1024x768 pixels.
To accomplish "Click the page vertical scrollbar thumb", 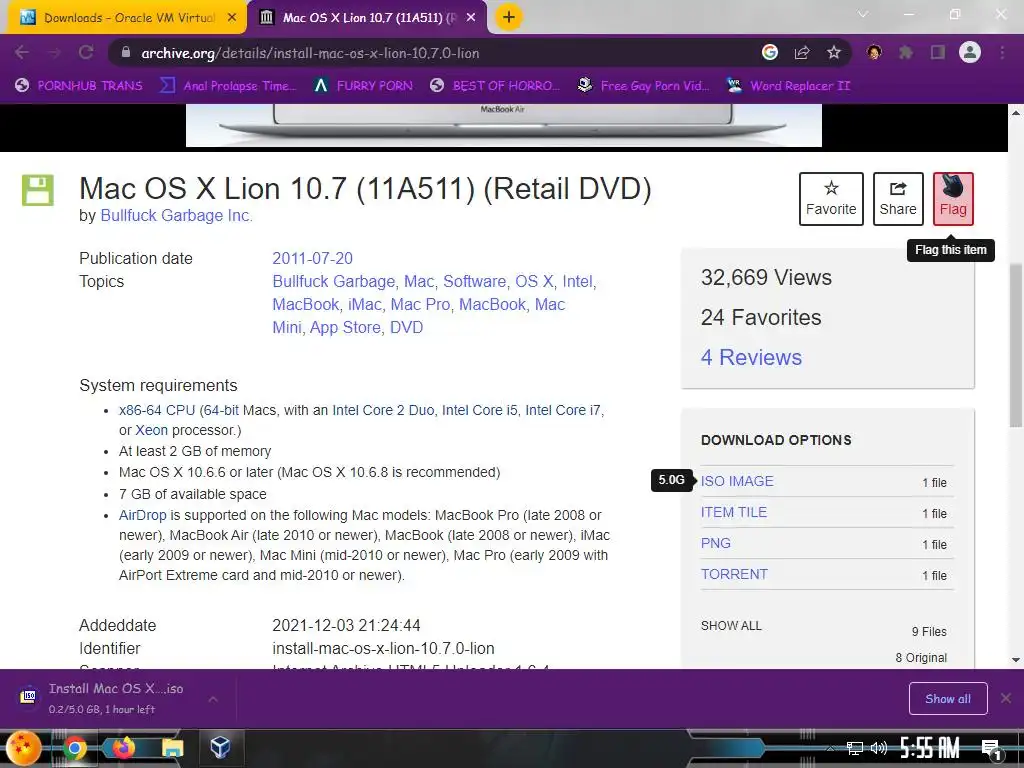I will tap(1016, 345).
